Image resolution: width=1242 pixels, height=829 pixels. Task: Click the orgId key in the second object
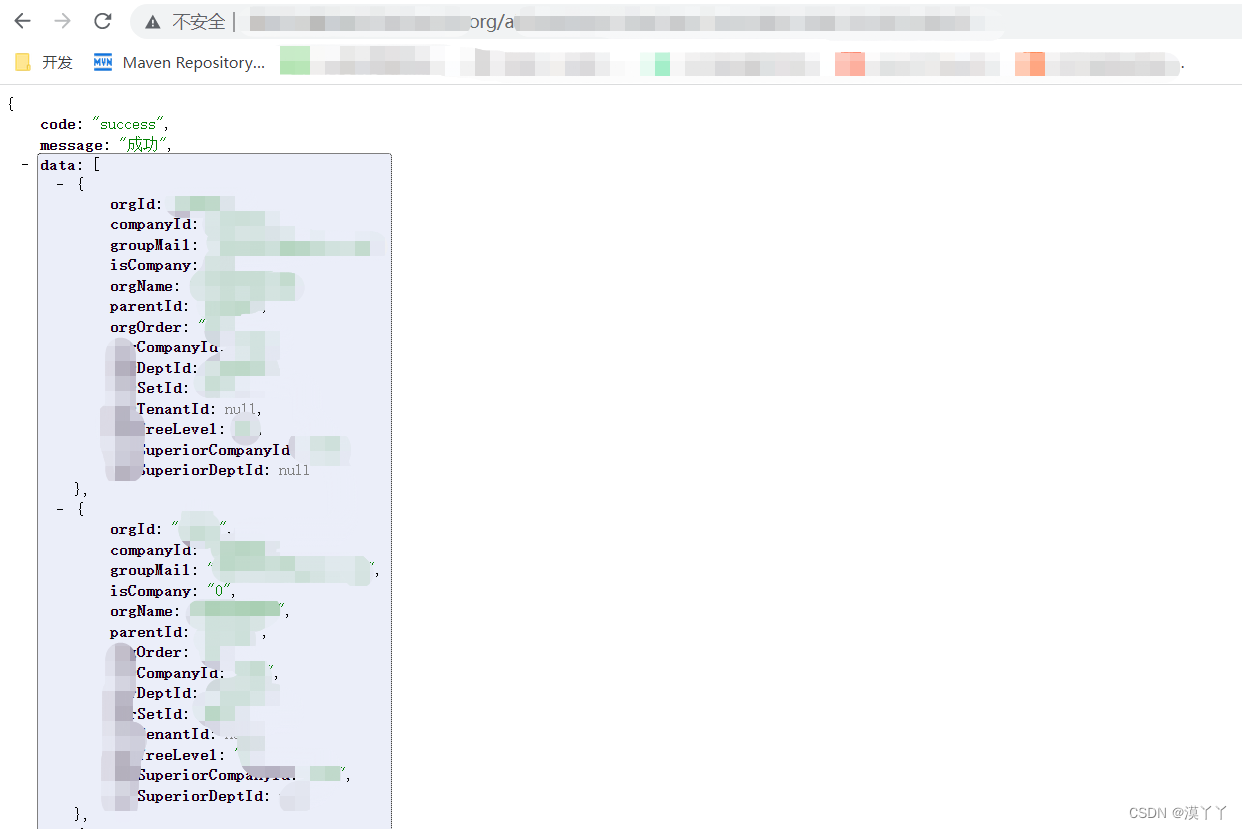136,529
